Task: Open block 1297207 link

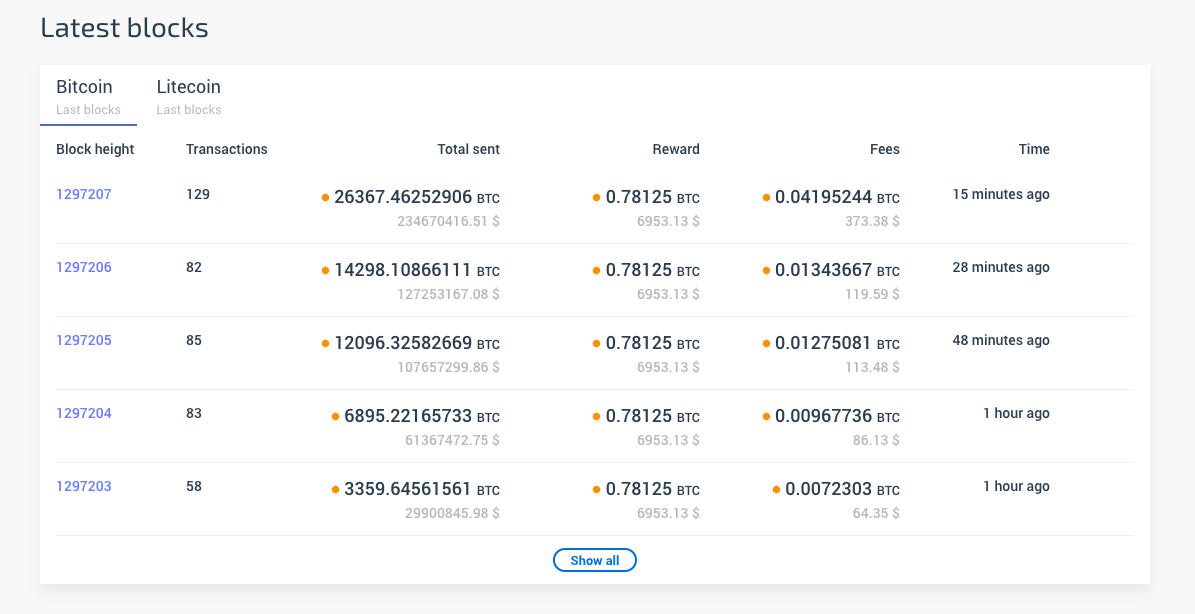Action: (84, 194)
